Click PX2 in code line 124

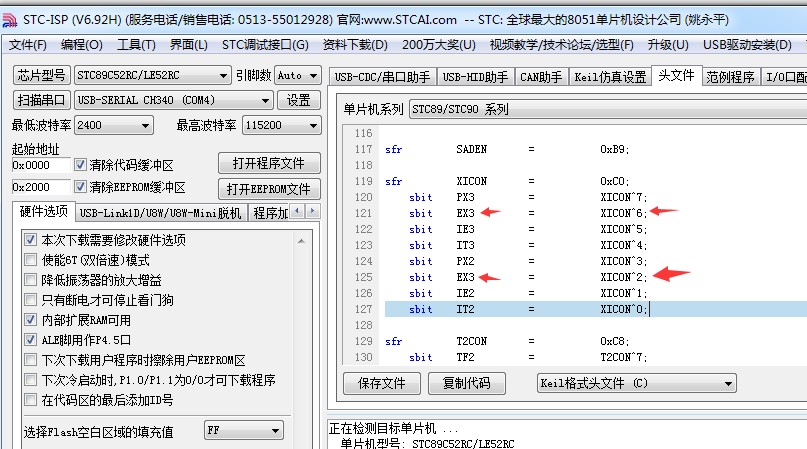pyautogui.click(x=465, y=261)
